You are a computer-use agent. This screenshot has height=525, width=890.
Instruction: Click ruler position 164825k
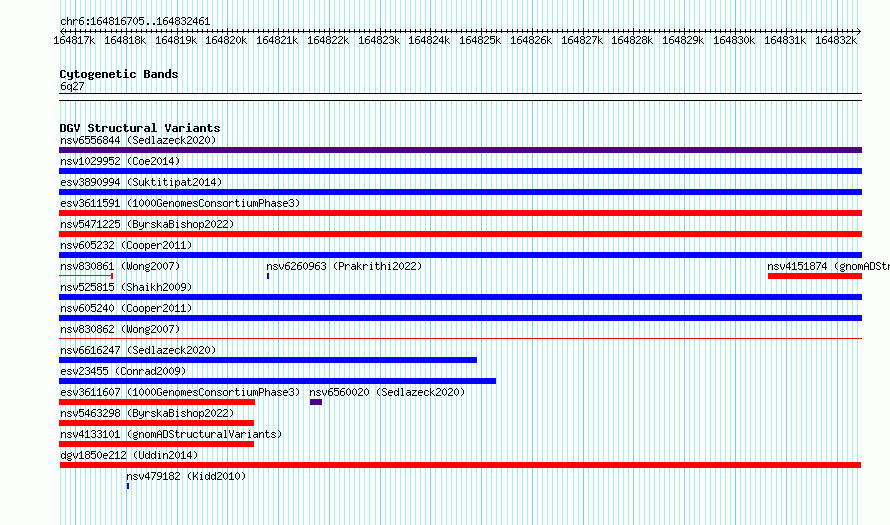(480, 40)
